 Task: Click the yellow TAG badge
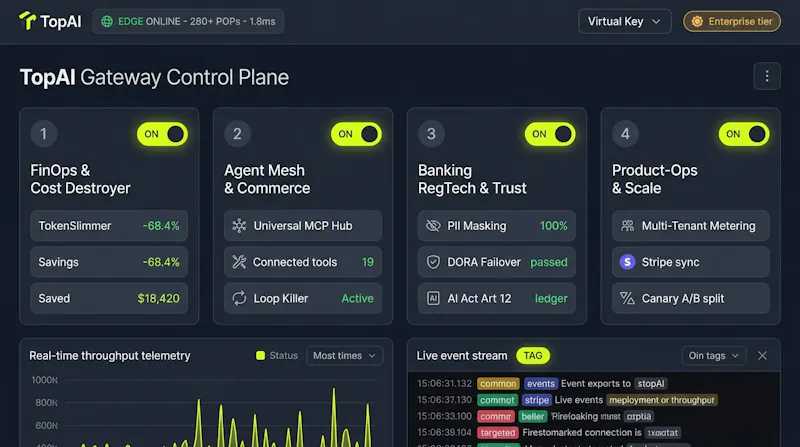(533, 356)
